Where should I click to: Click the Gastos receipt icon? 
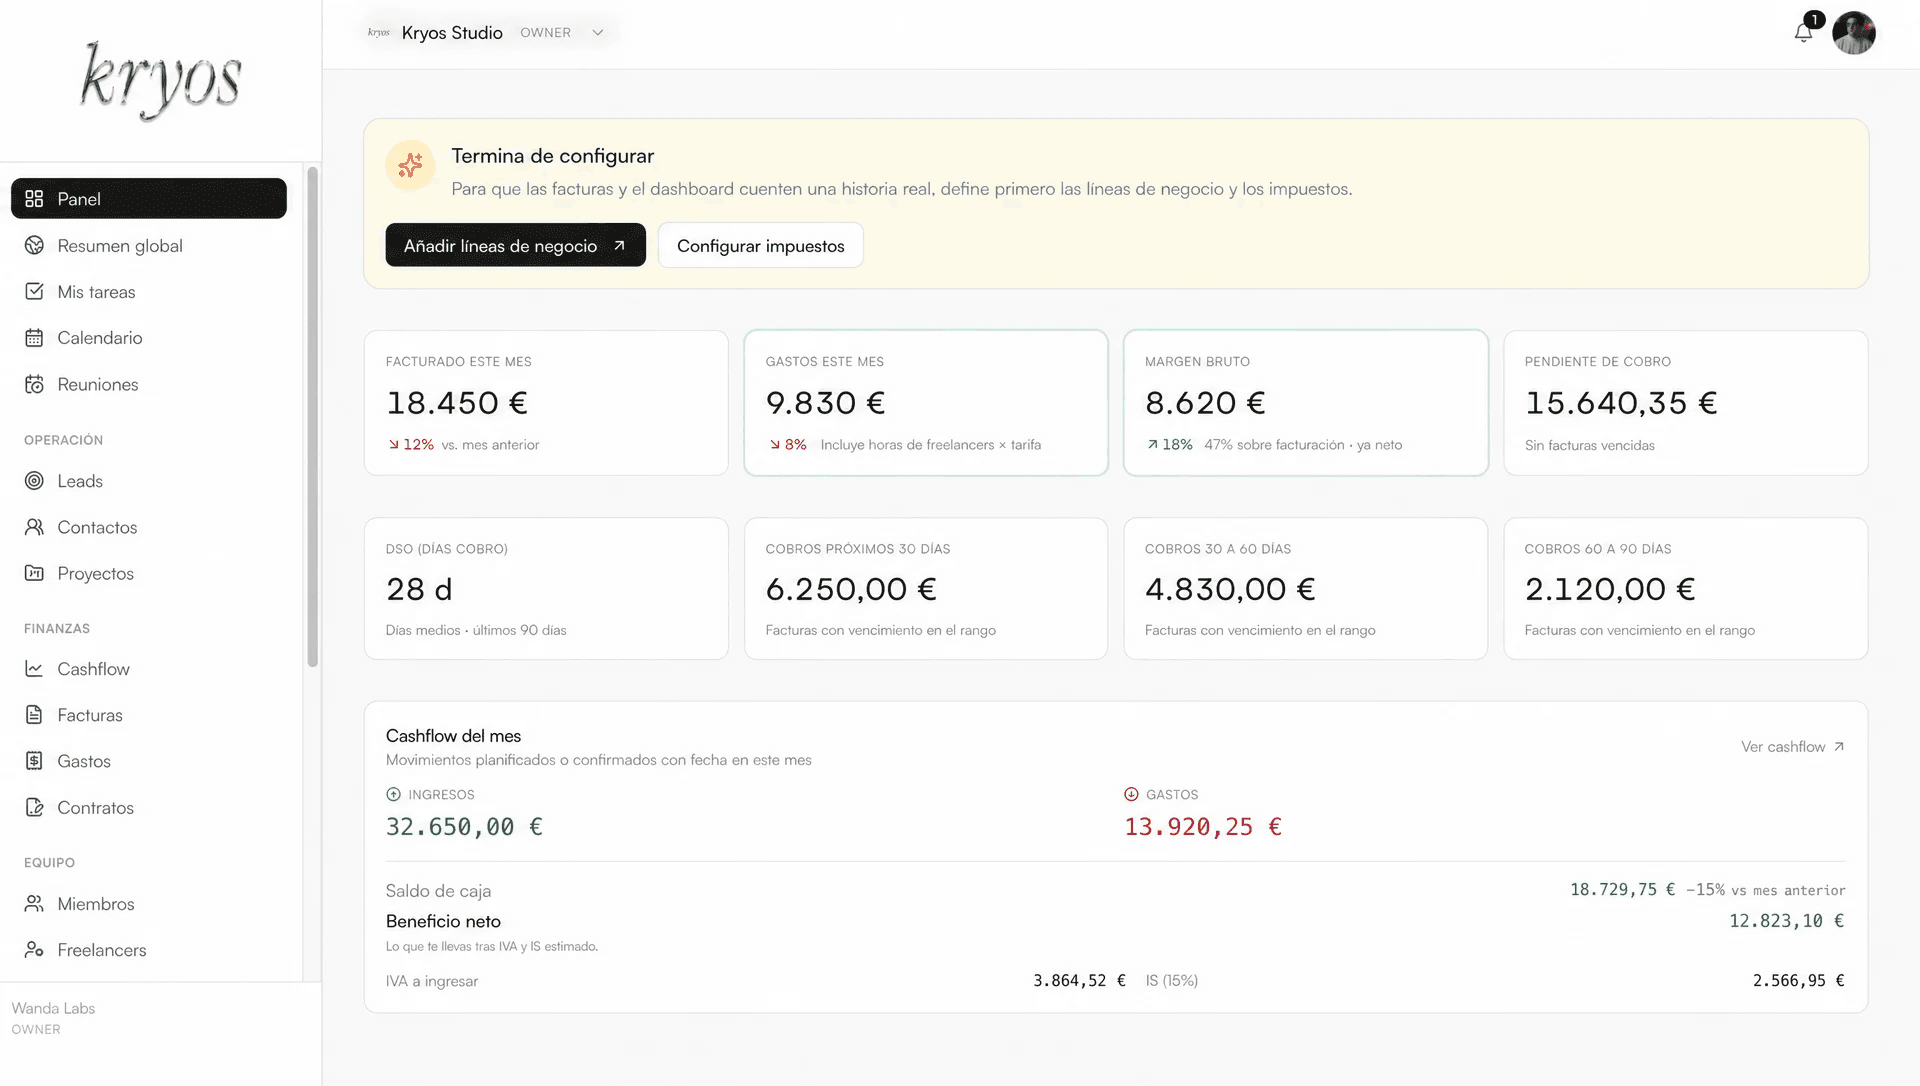(x=34, y=761)
